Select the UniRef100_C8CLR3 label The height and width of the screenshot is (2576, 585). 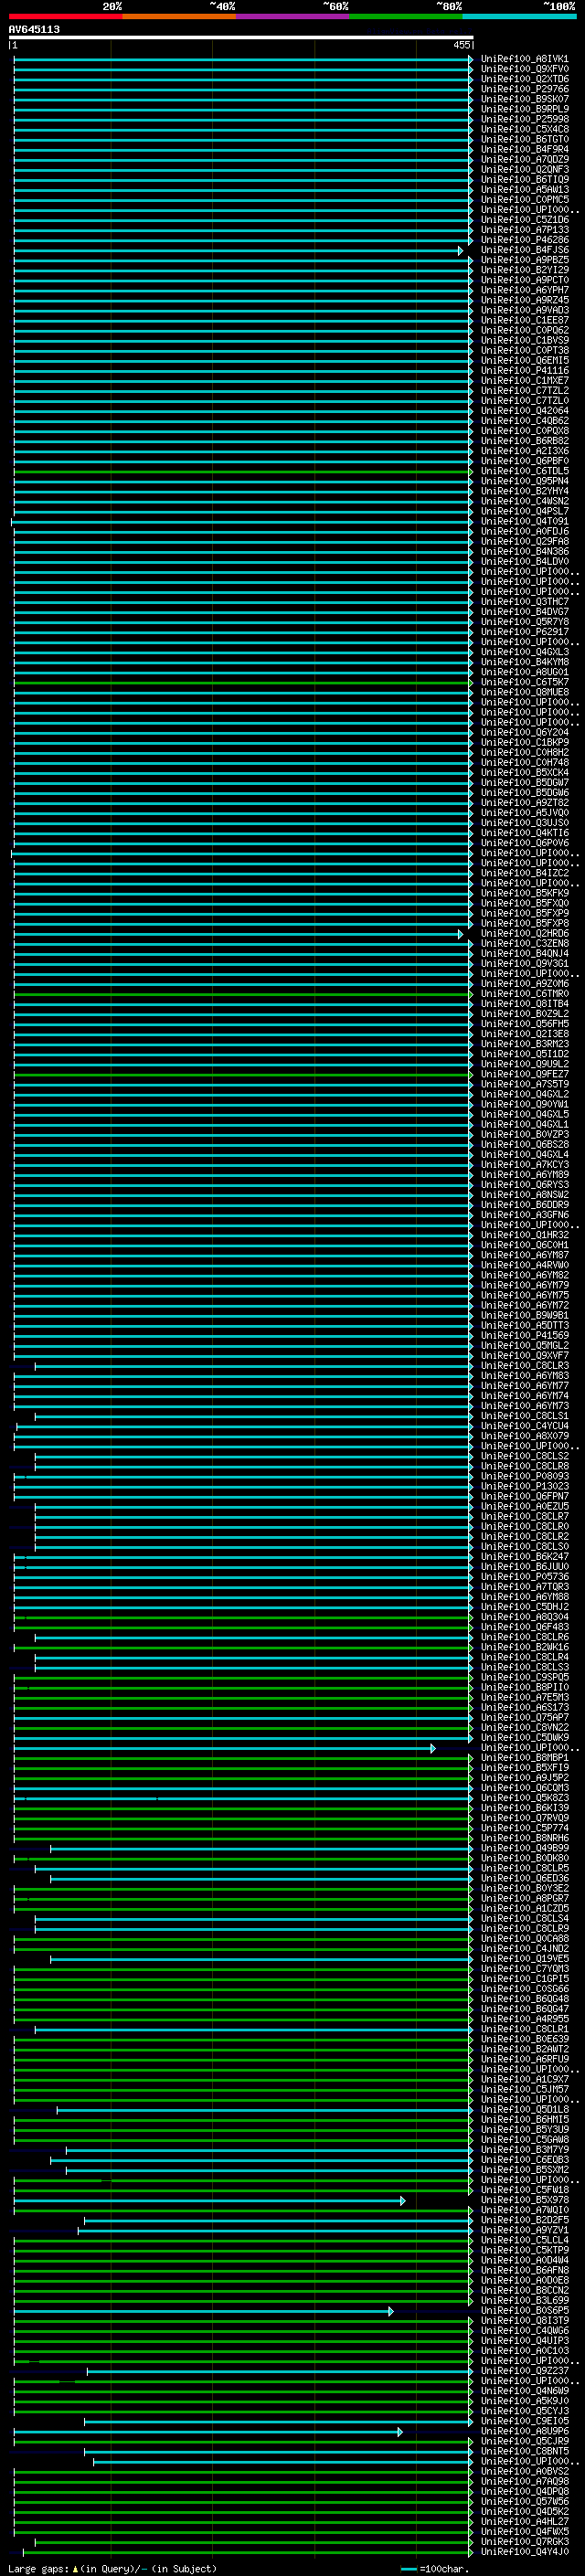524,1366
